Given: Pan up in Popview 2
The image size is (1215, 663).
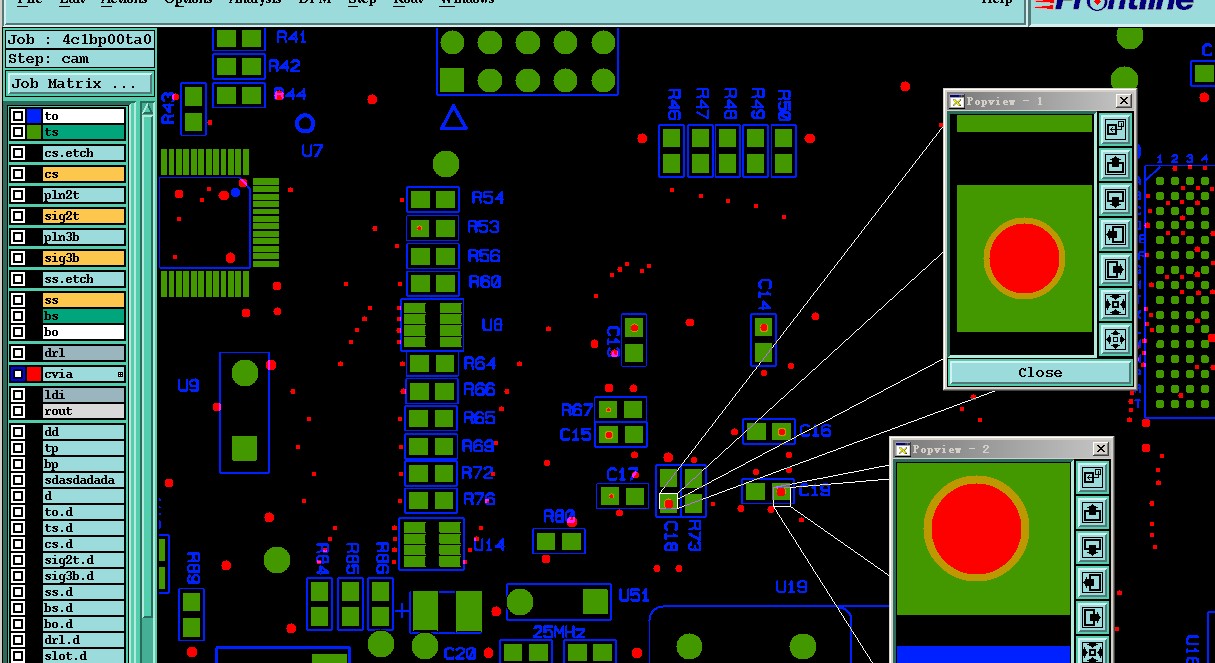Looking at the screenshot, I should click(x=1092, y=513).
